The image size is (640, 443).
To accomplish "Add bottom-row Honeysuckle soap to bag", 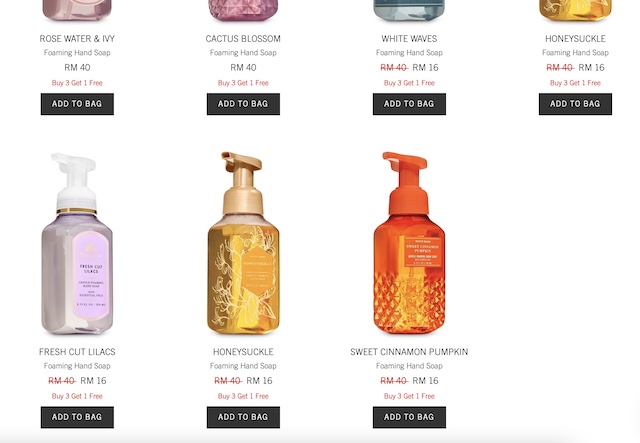I will pos(243,417).
